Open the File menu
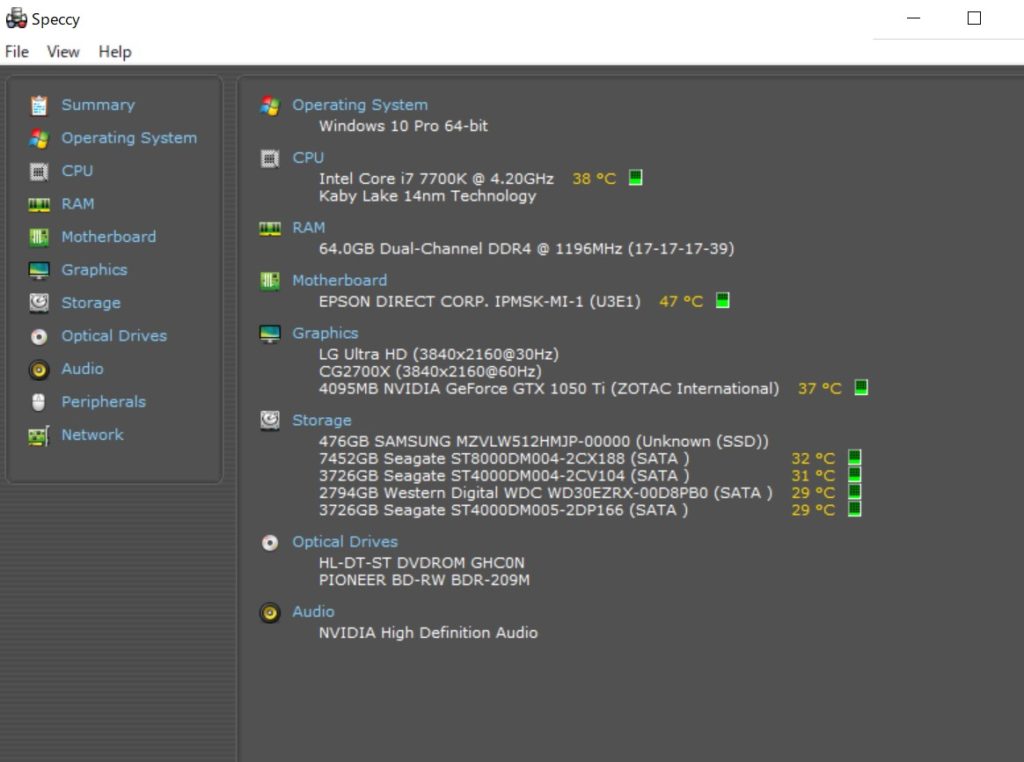Viewport: 1024px width, 762px height. point(17,52)
